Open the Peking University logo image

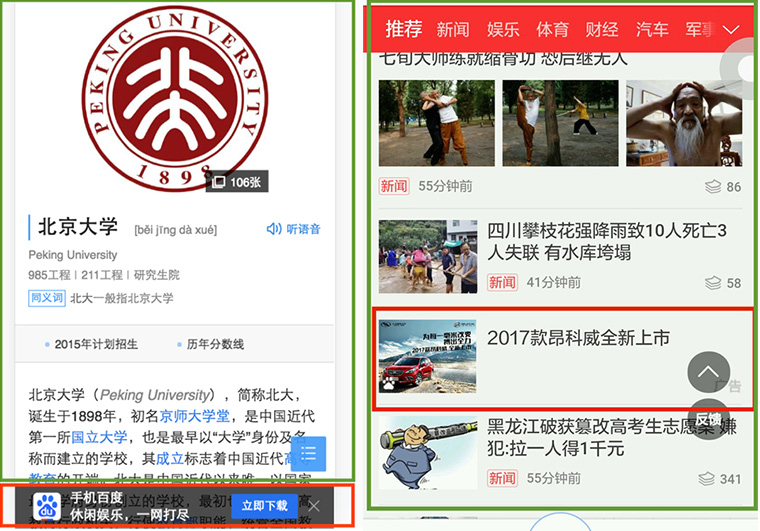pos(174,98)
